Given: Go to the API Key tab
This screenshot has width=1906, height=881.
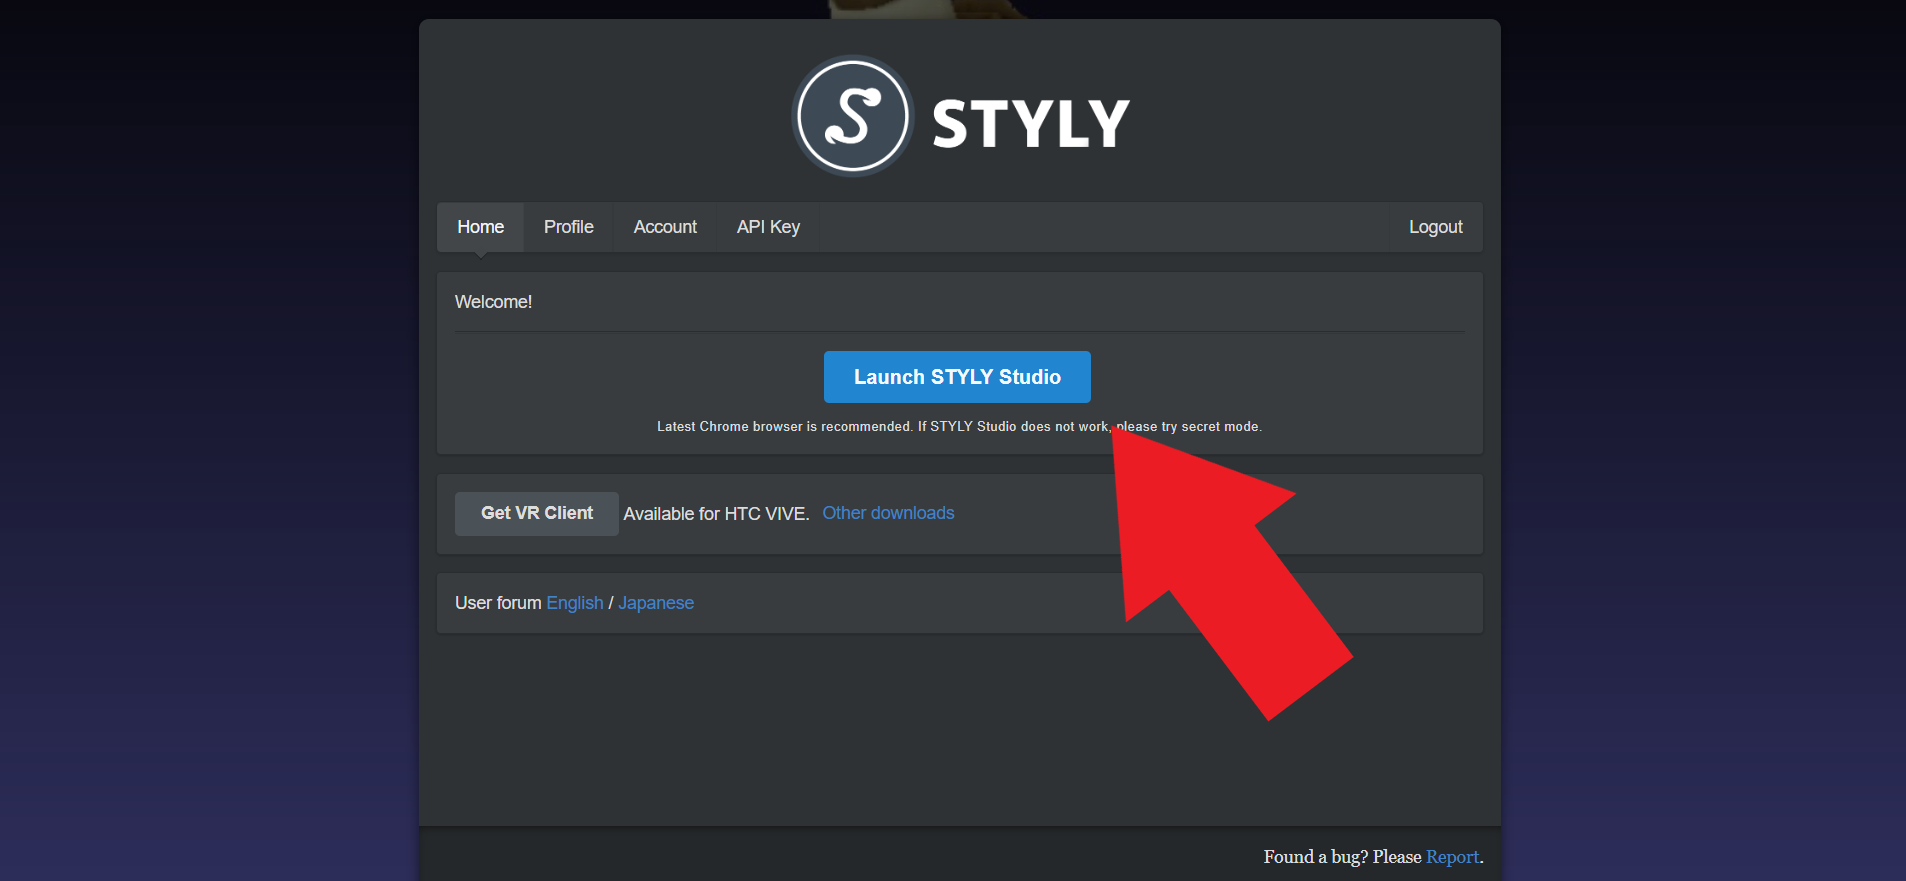Looking at the screenshot, I should coord(768,227).
